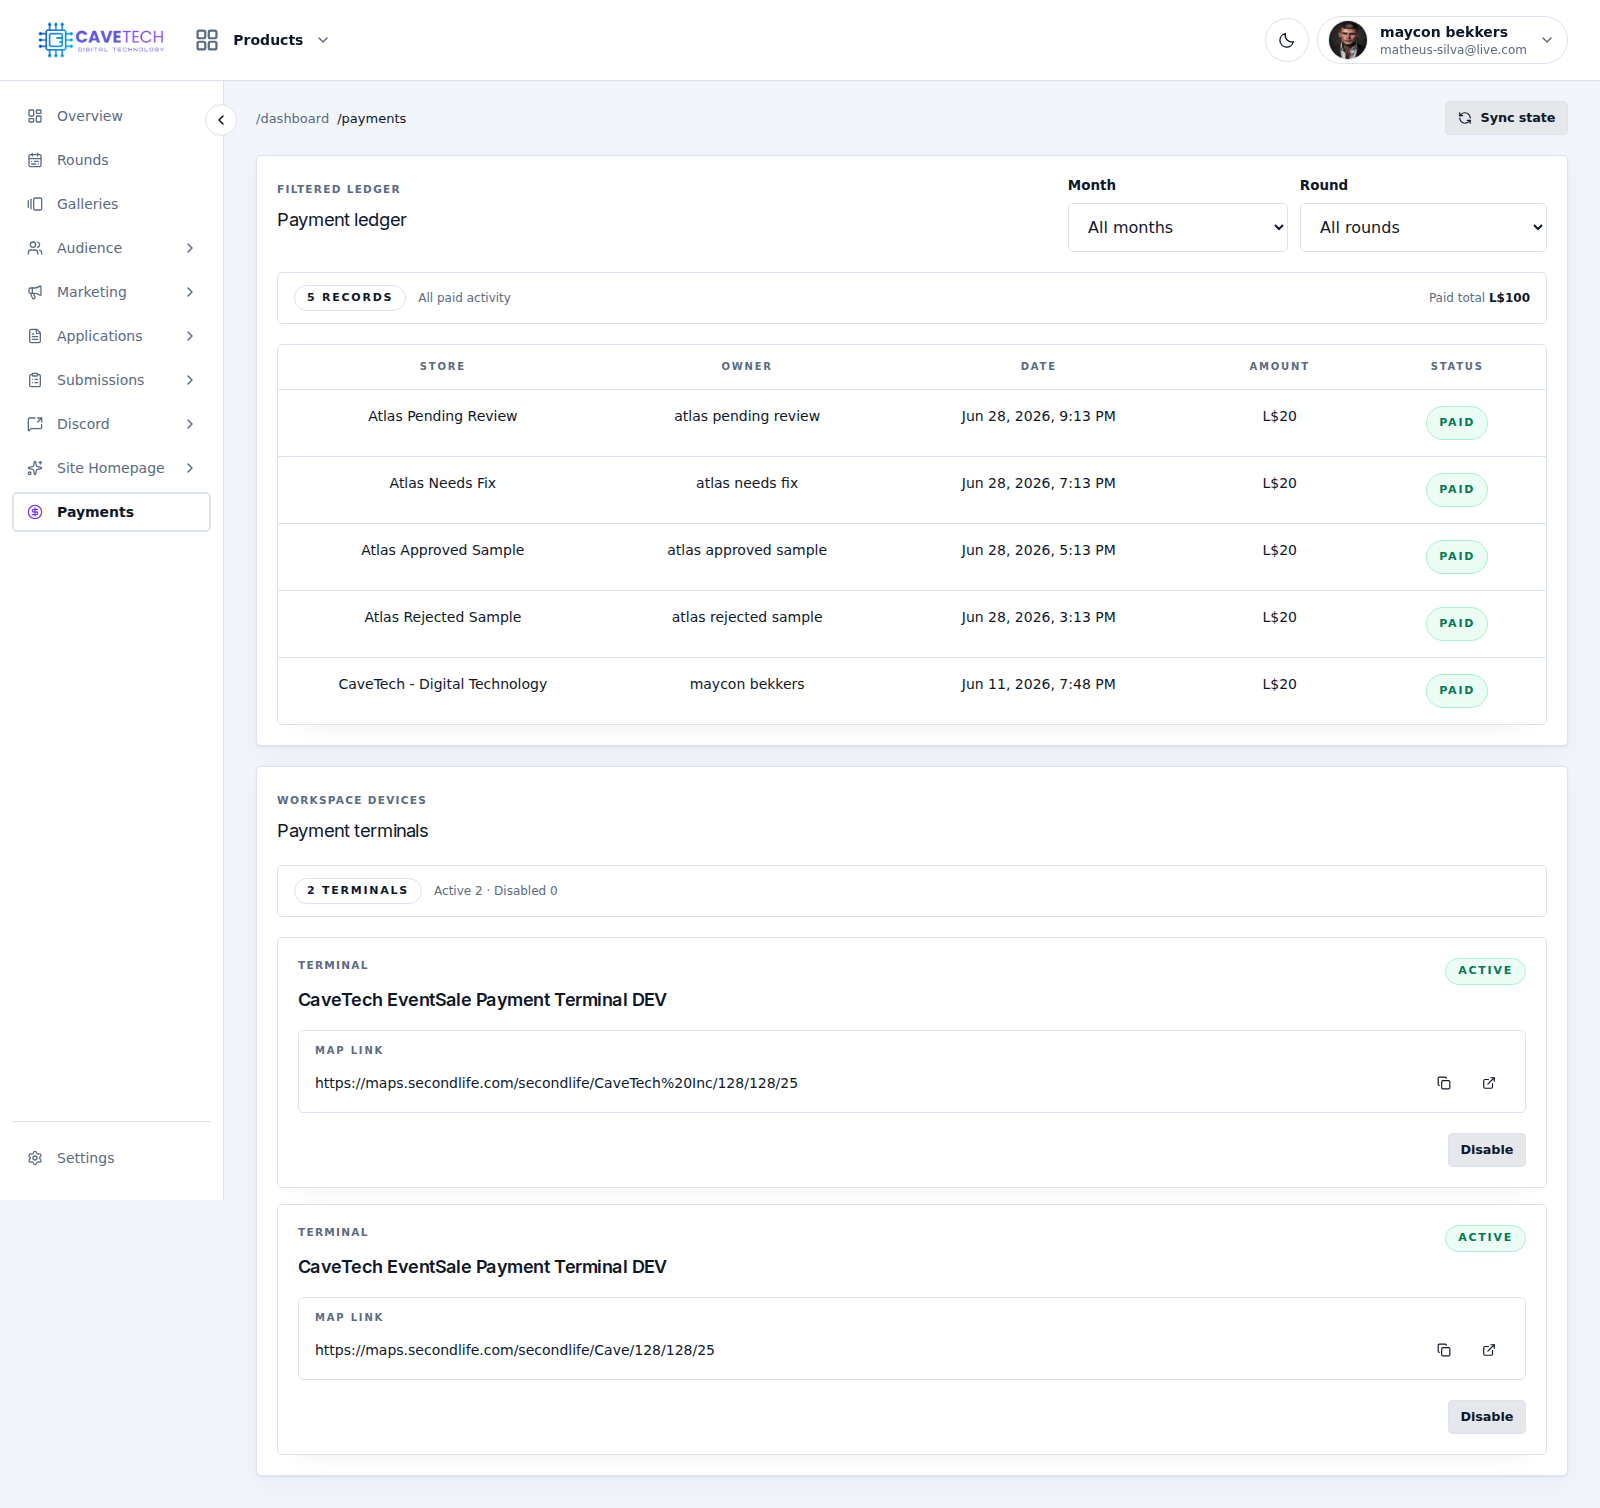
Task: Click ACTIVE badge of second terminal
Action: [1485, 1238]
